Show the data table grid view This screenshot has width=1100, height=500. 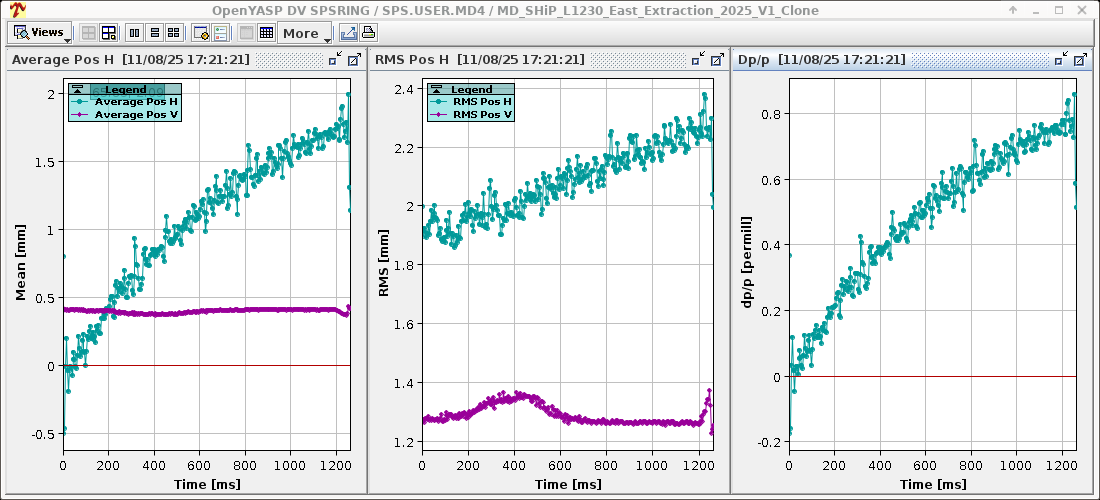tap(266, 33)
